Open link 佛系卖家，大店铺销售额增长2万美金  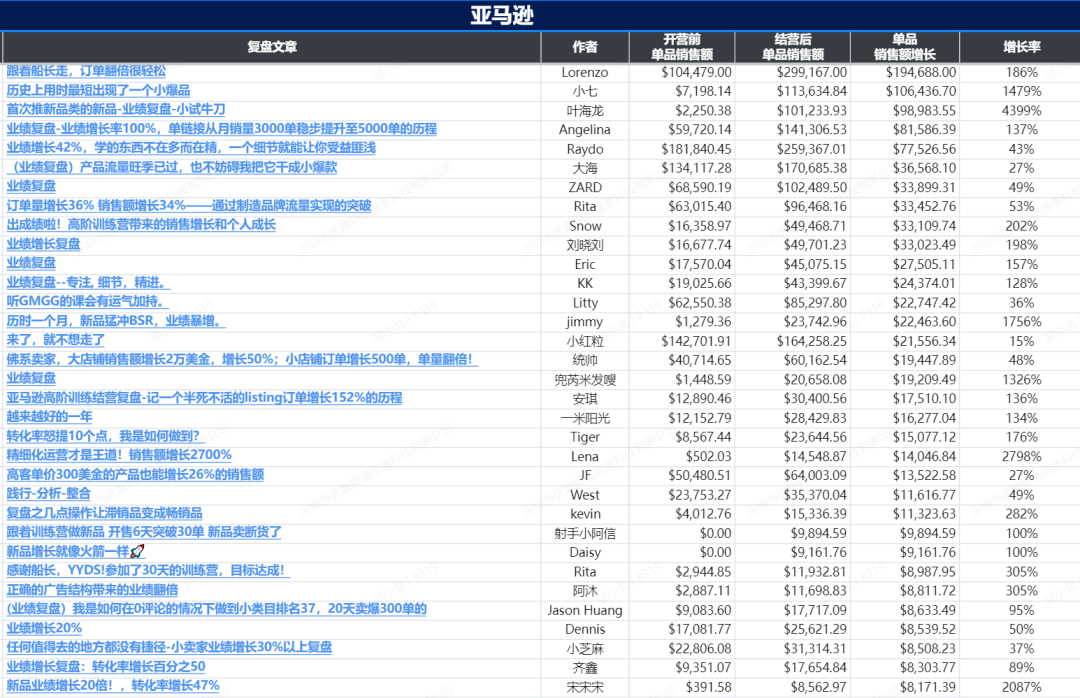[242, 359]
